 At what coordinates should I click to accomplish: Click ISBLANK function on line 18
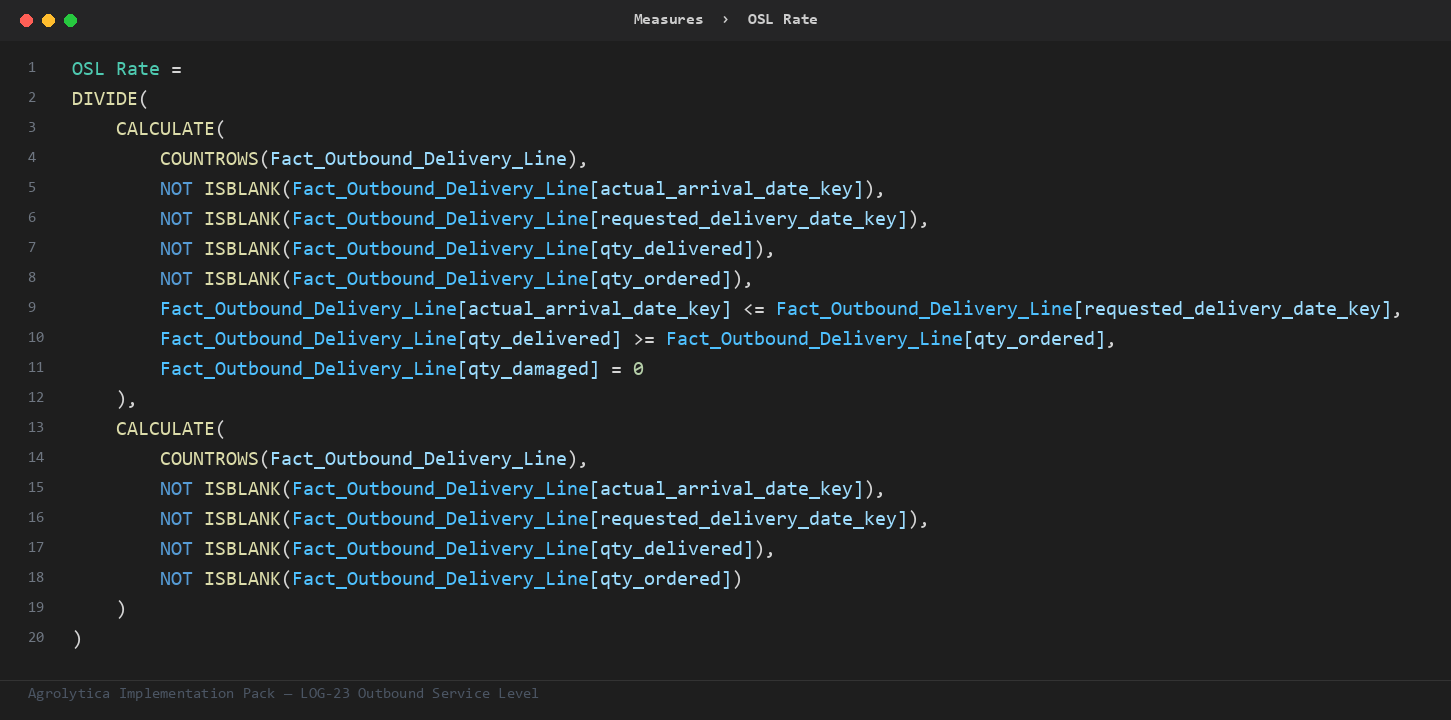click(242, 579)
